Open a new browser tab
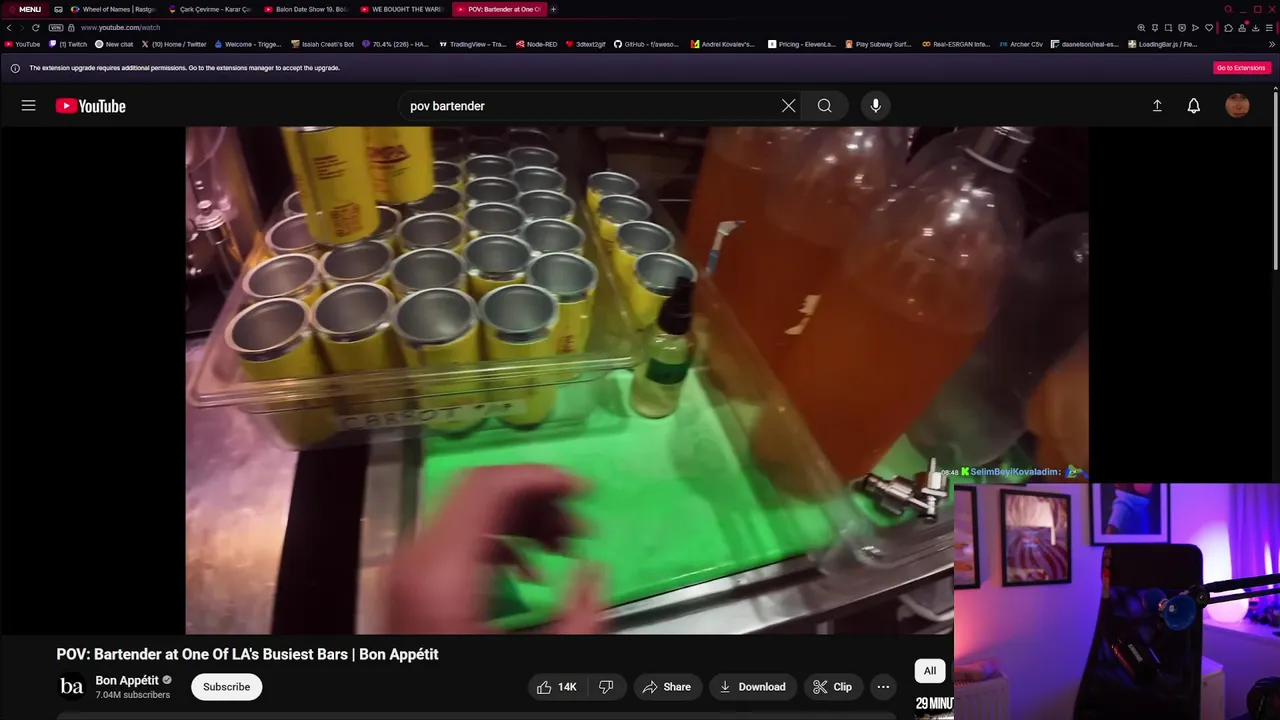Image resolution: width=1280 pixels, height=720 pixels. click(x=553, y=9)
